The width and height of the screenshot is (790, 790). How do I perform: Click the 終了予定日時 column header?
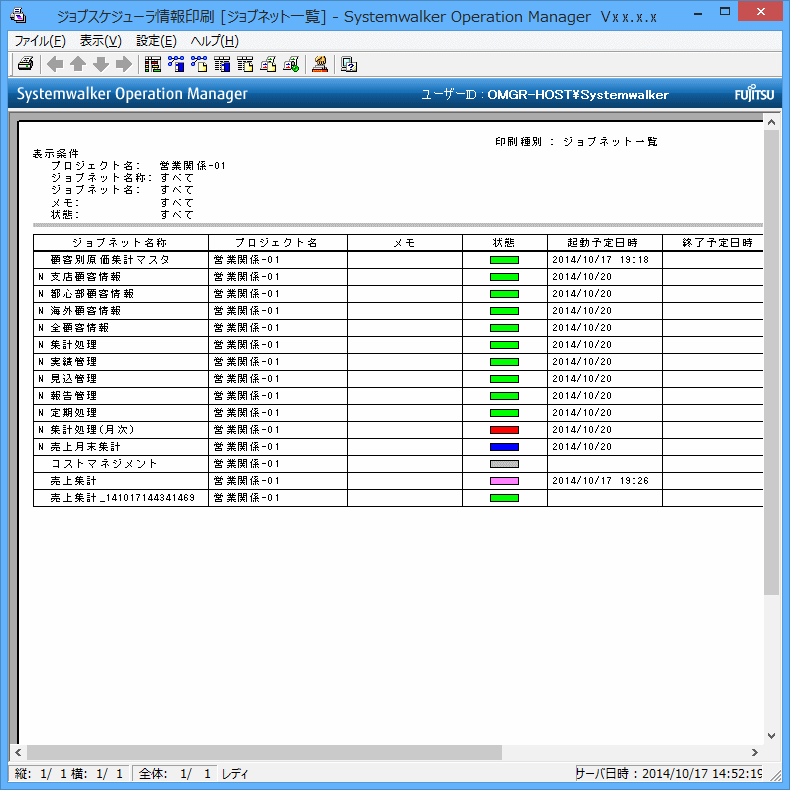[713, 243]
